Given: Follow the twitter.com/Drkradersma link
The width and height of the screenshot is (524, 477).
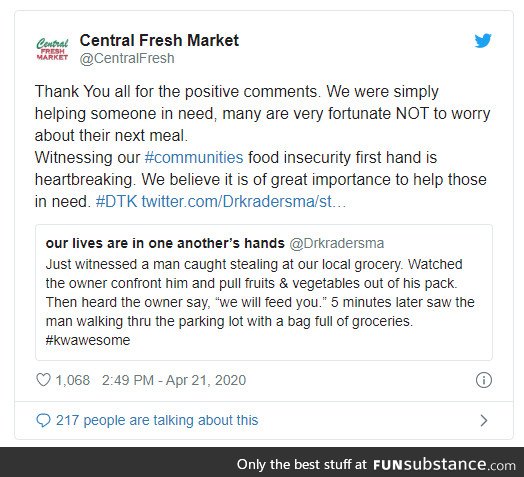Looking at the screenshot, I should [x=244, y=202].
